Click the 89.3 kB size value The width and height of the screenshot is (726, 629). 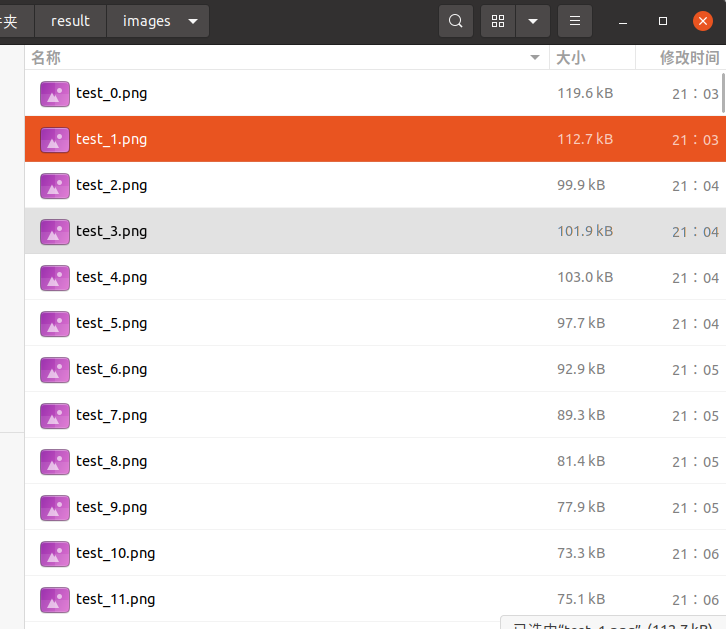[x=581, y=415]
